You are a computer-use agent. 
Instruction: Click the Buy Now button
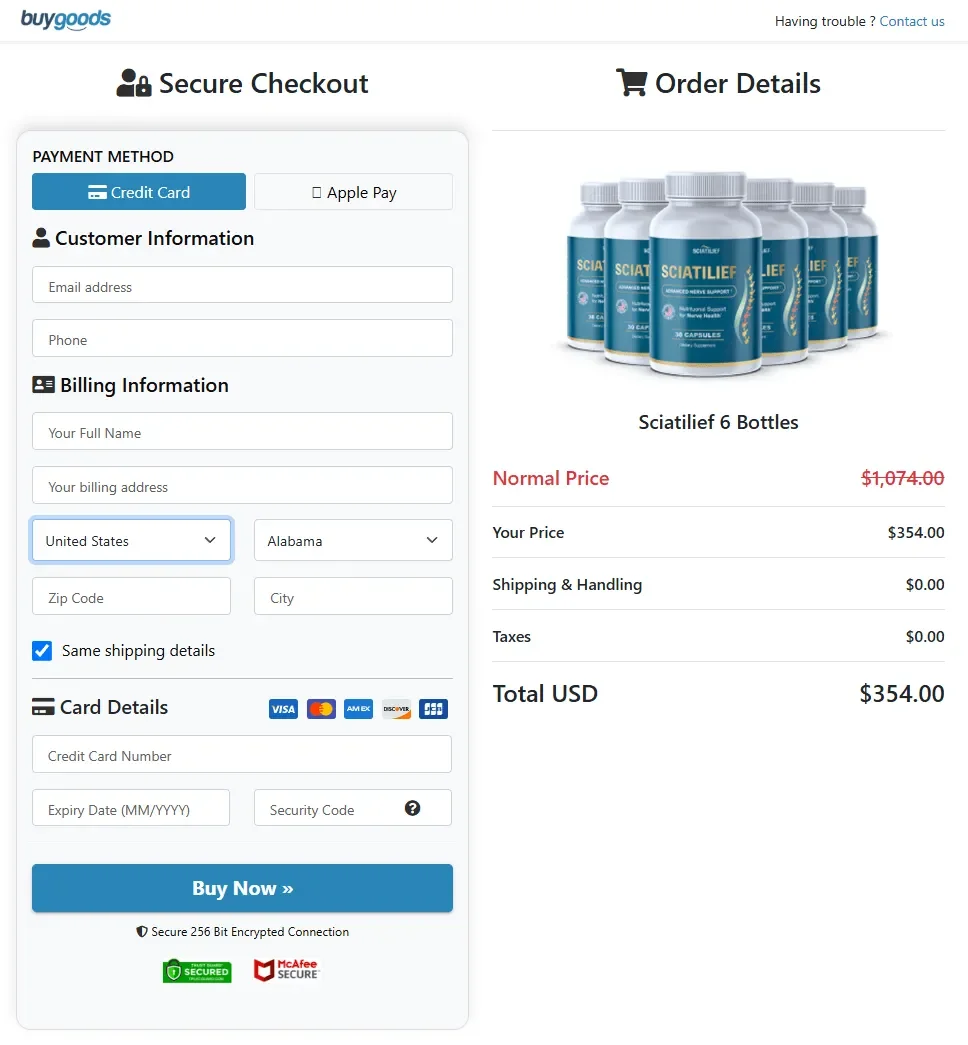click(x=241, y=887)
